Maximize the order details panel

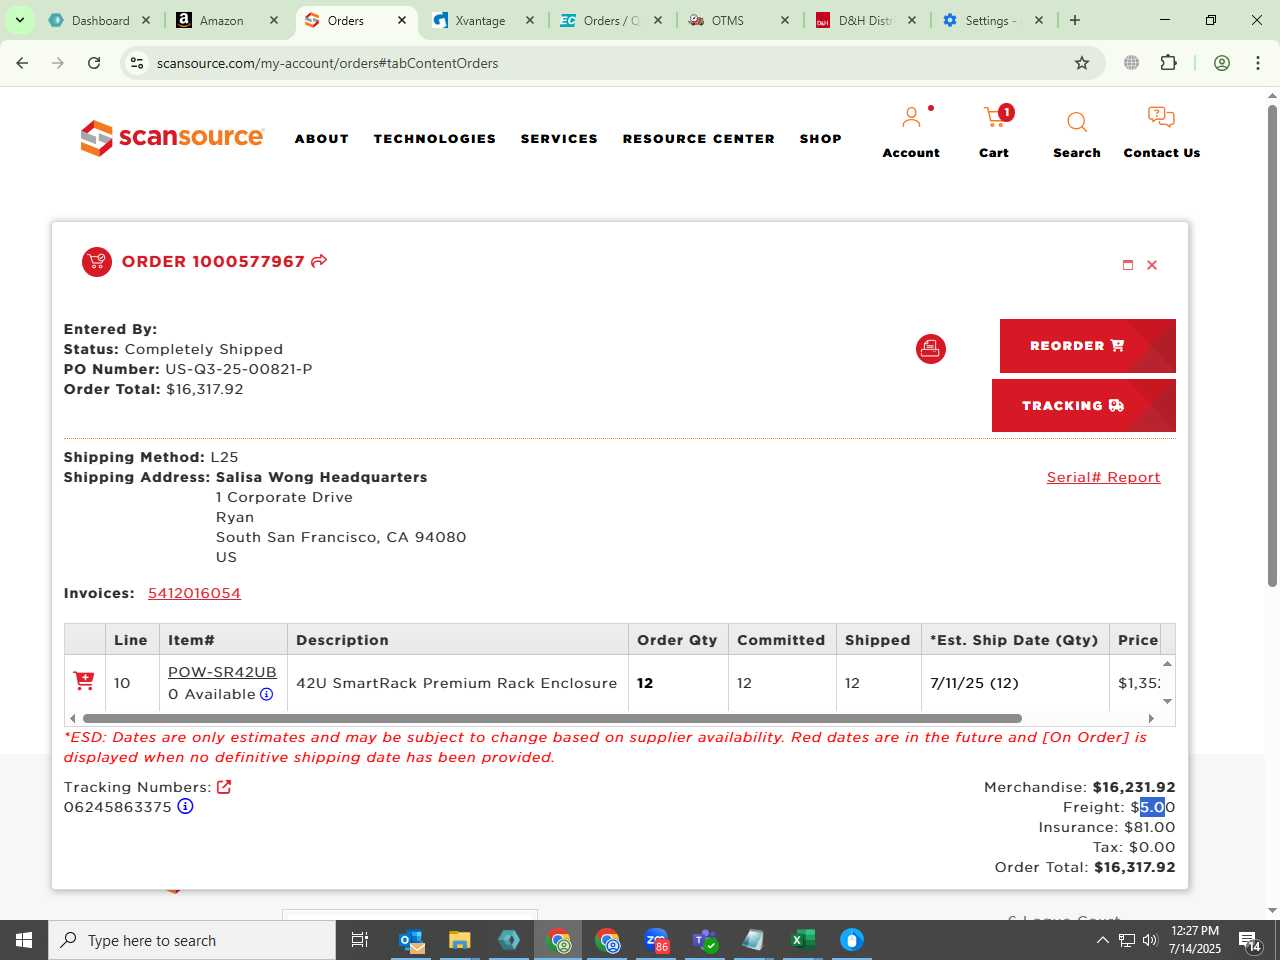pyautogui.click(x=1128, y=265)
